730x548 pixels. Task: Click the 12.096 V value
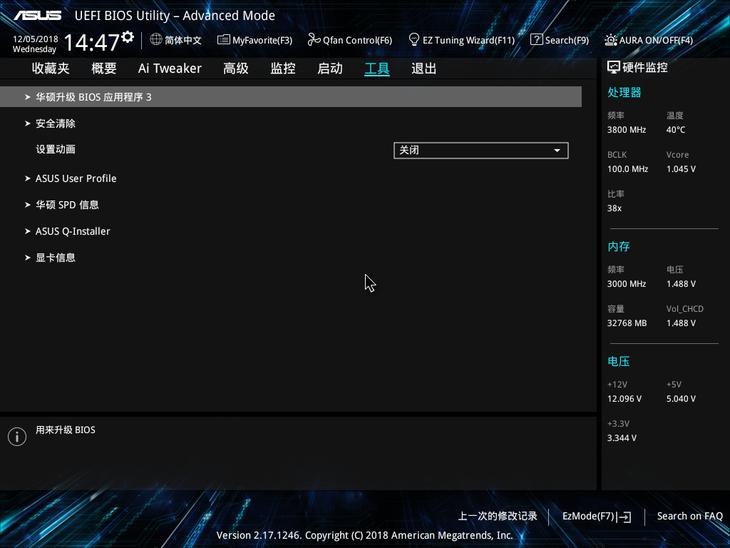click(x=624, y=399)
